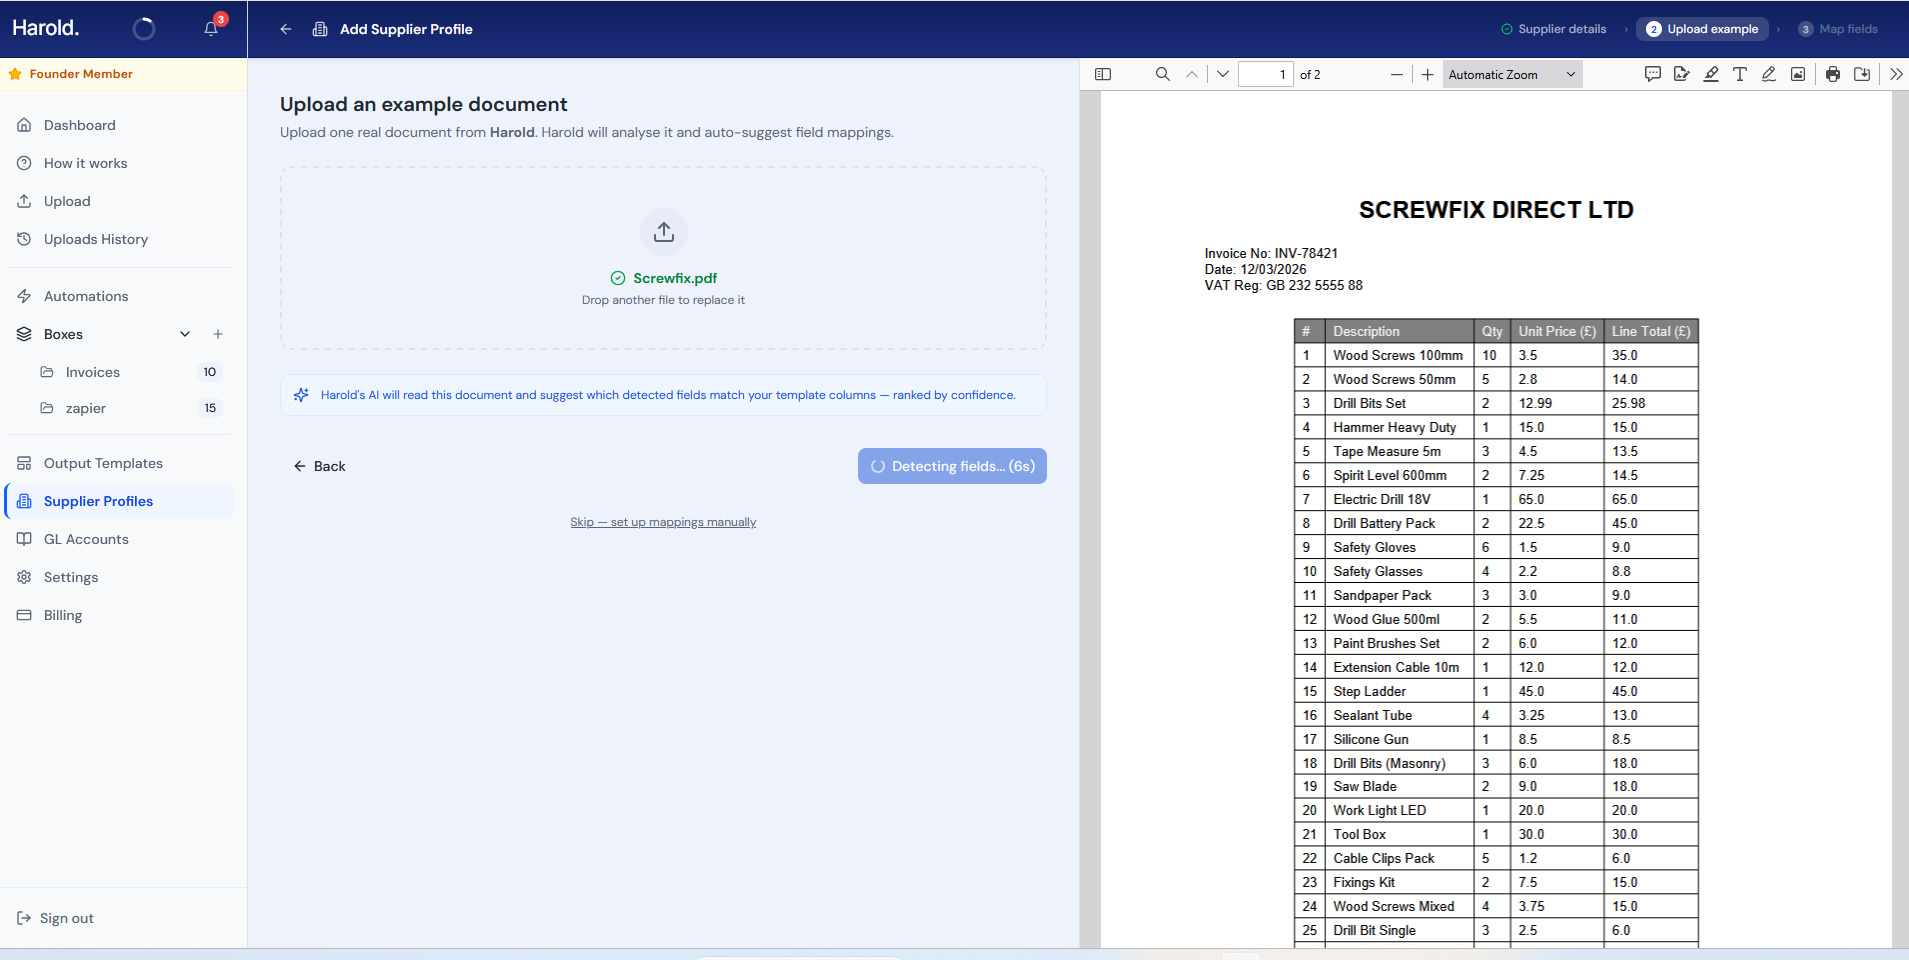1909x960 pixels.
Task: Add a new box with plus icon
Action: tap(218, 334)
